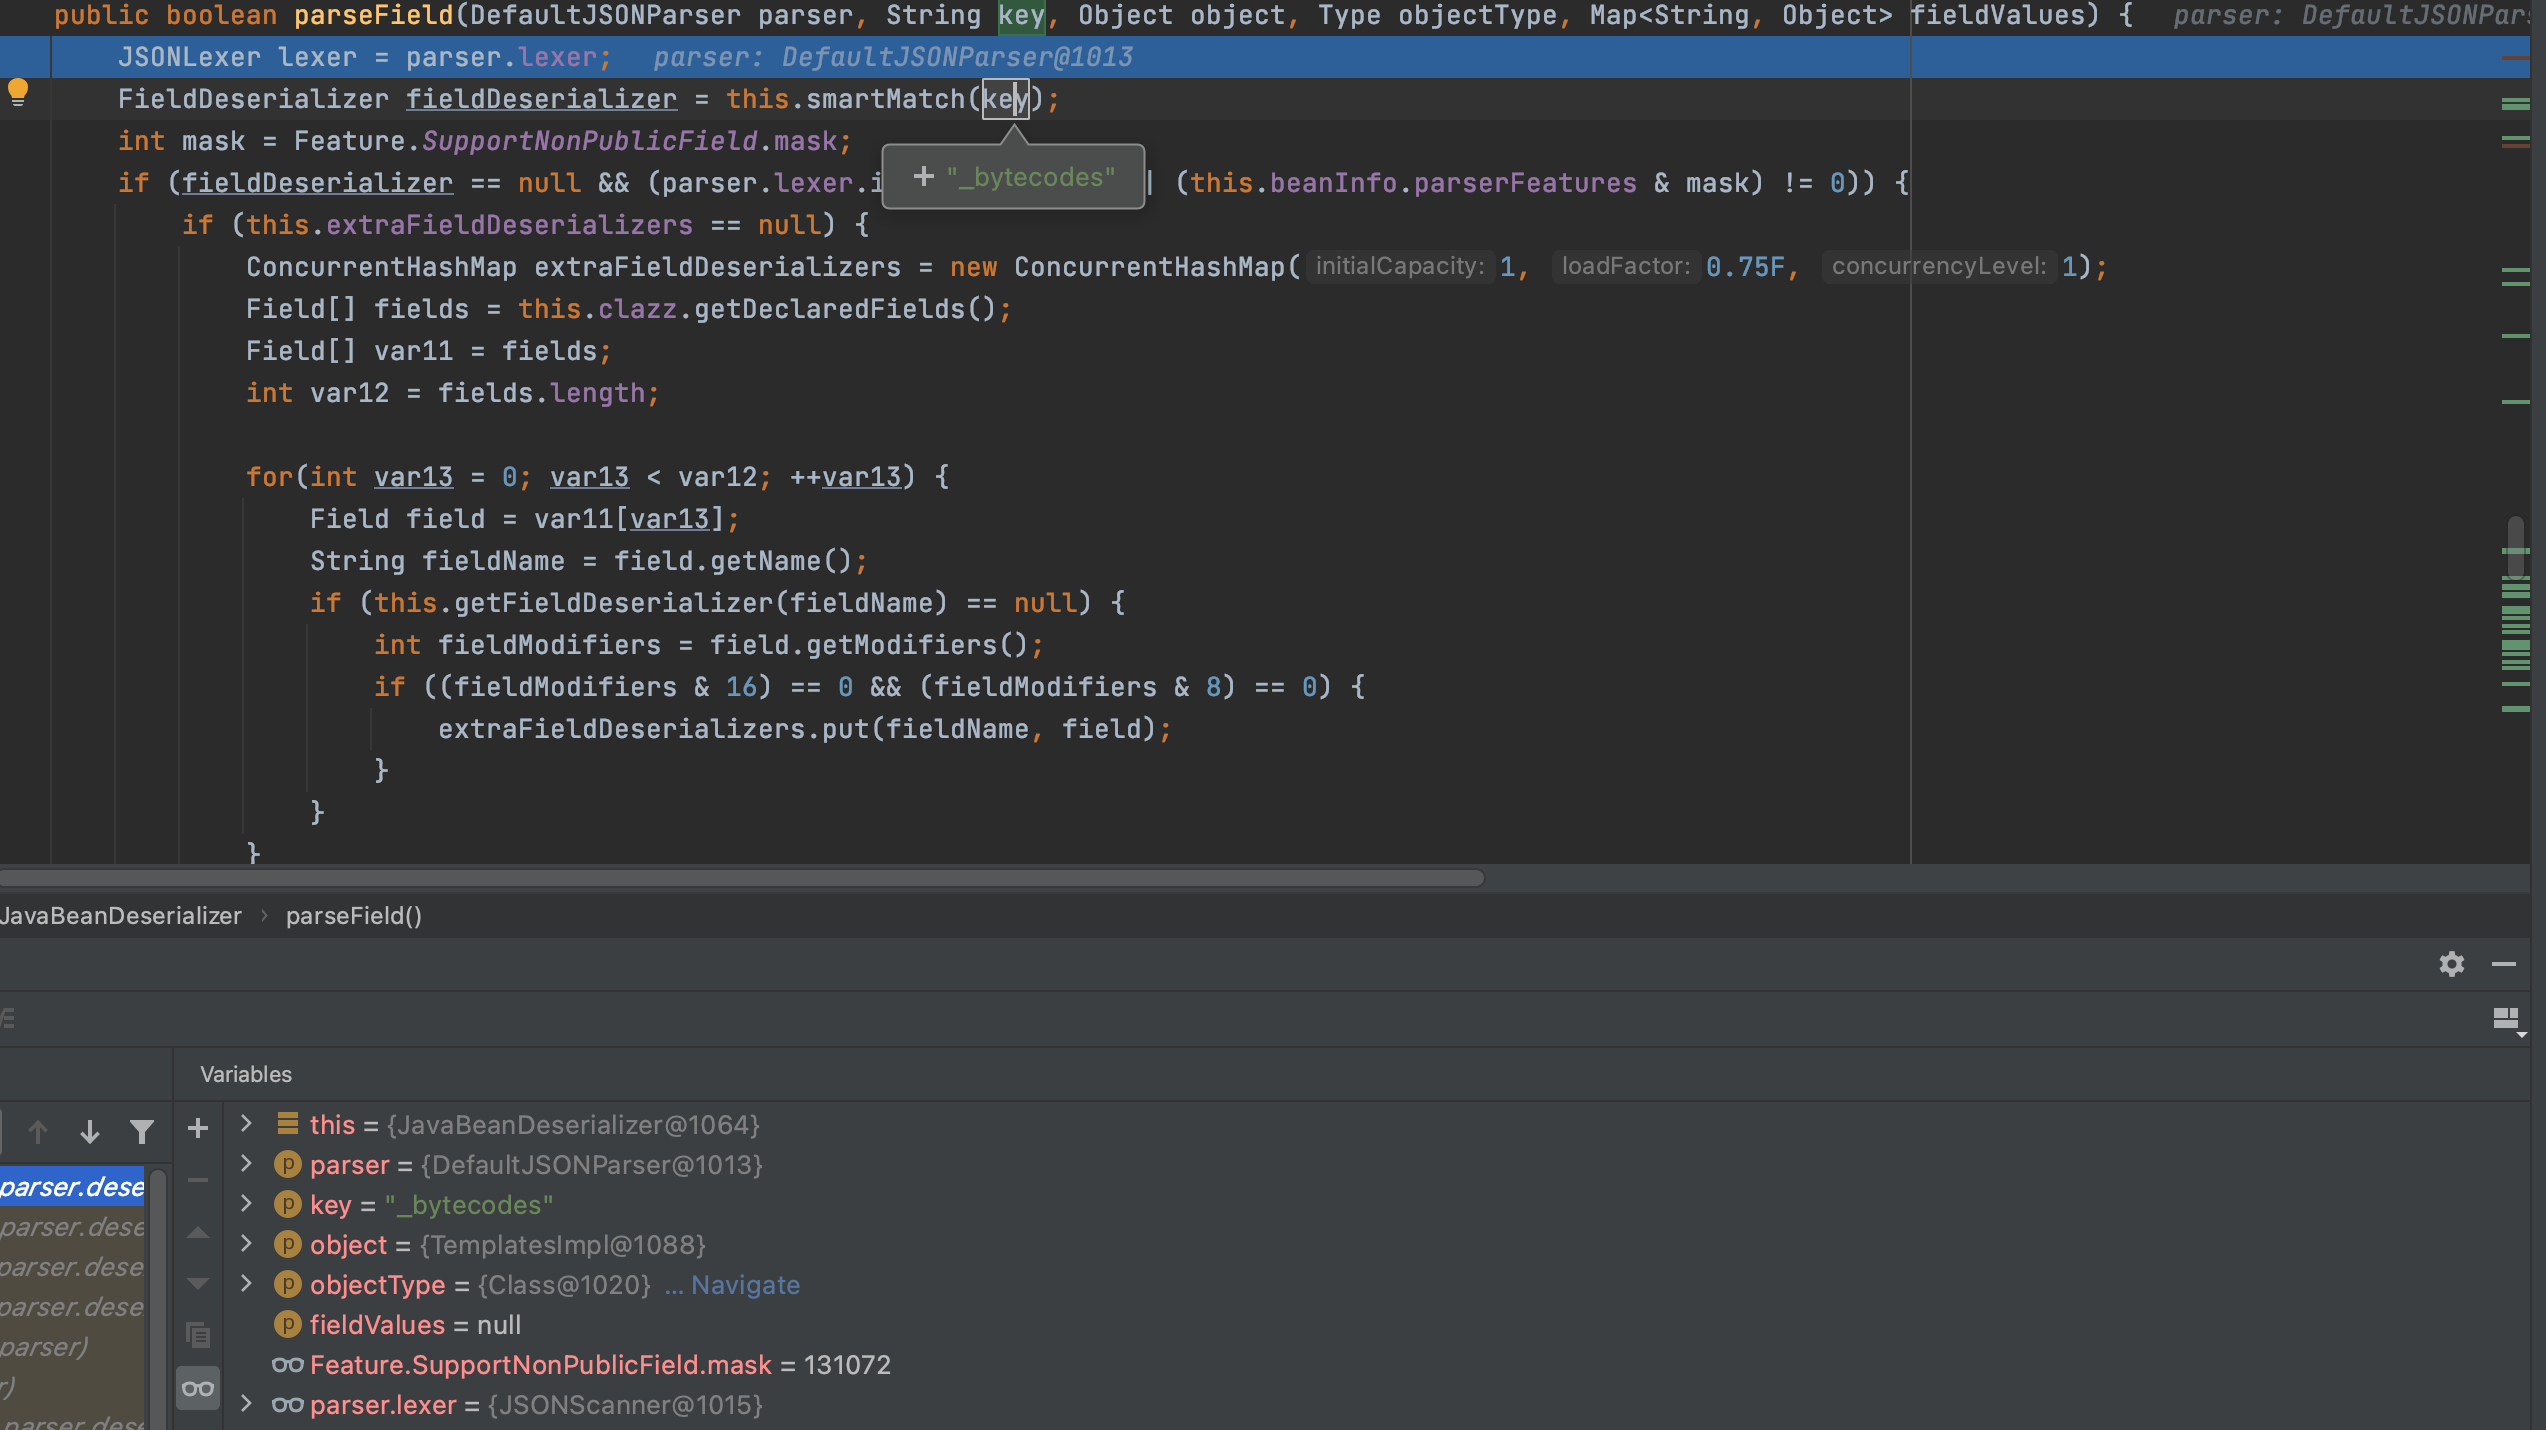Image resolution: width=2546 pixels, height=1430 pixels.
Task: Hide the debug tool window with minus
Action: click(2504, 964)
